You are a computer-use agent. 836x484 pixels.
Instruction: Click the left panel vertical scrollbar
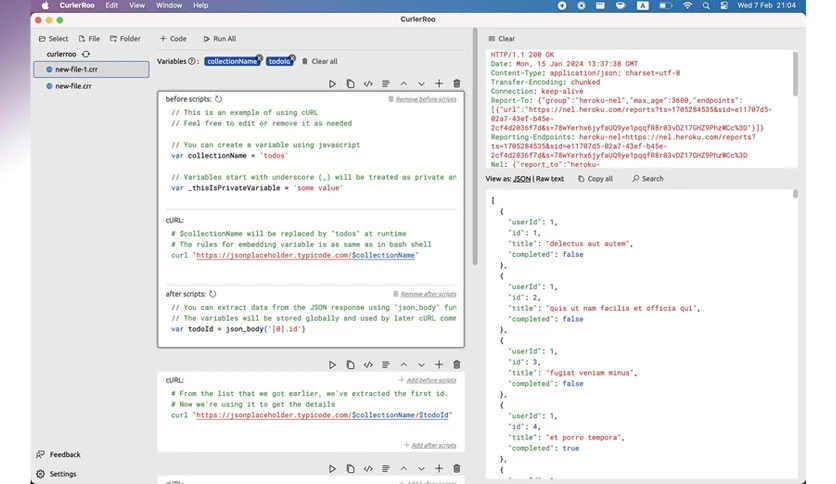[x=475, y=147]
